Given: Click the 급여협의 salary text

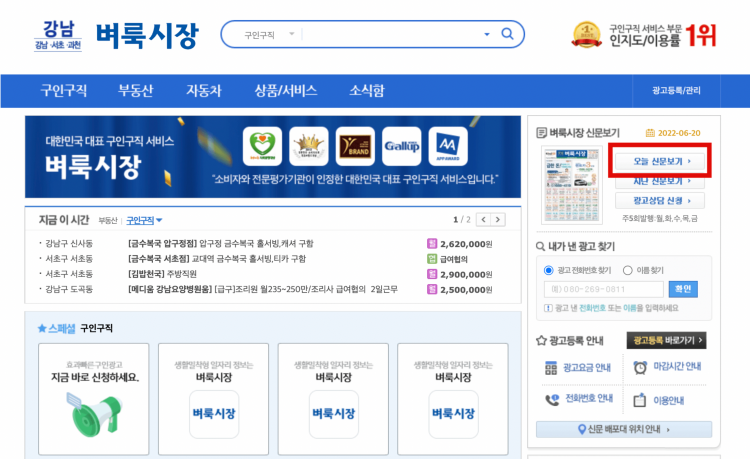Looking at the screenshot, I should (x=454, y=259).
